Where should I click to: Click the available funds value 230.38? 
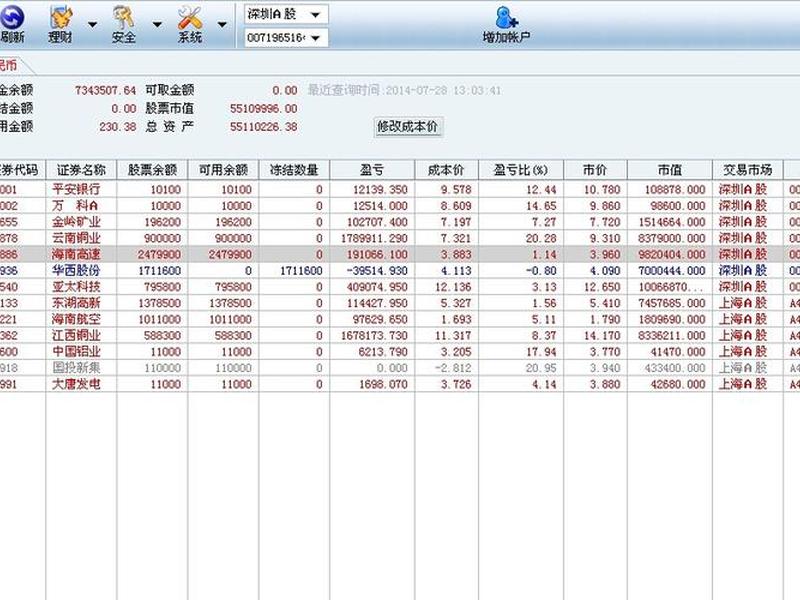point(118,127)
